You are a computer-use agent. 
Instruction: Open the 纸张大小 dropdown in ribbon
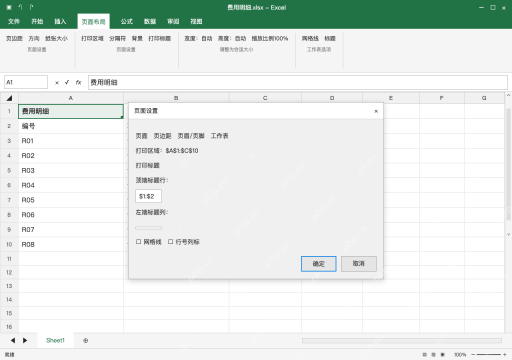coord(56,39)
